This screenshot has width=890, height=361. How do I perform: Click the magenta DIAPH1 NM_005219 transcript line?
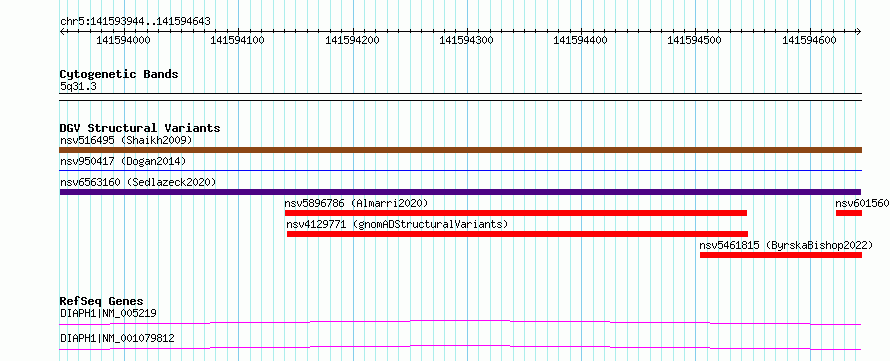(x=460, y=322)
